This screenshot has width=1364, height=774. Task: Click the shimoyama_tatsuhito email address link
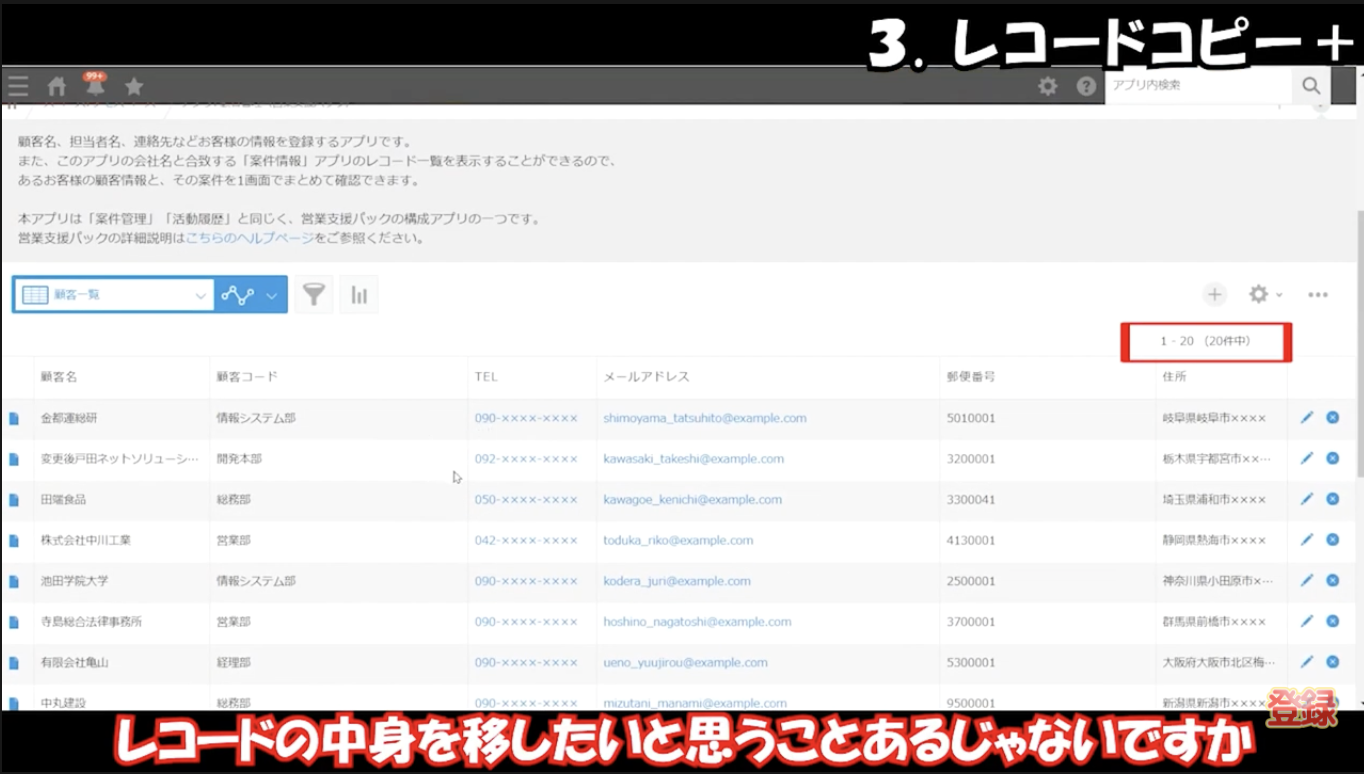[703, 418]
